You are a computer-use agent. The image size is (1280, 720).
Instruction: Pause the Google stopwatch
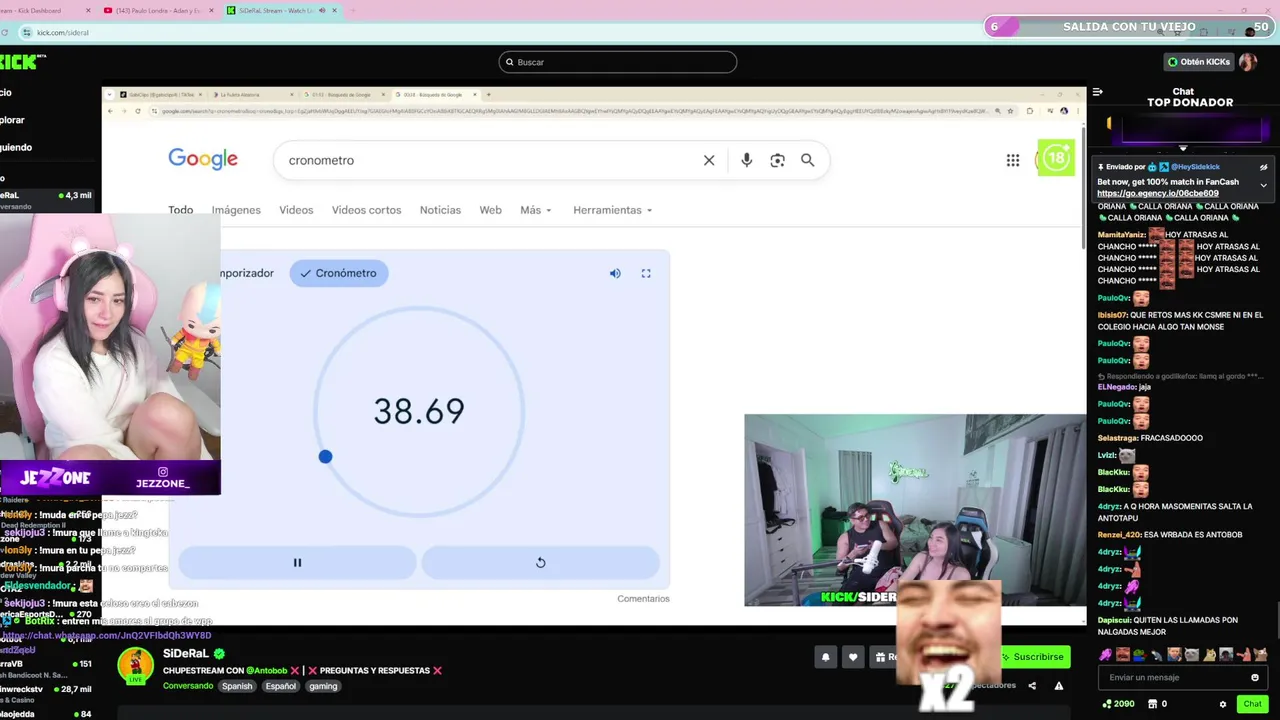pyautogui.click(x=297, y=562)
